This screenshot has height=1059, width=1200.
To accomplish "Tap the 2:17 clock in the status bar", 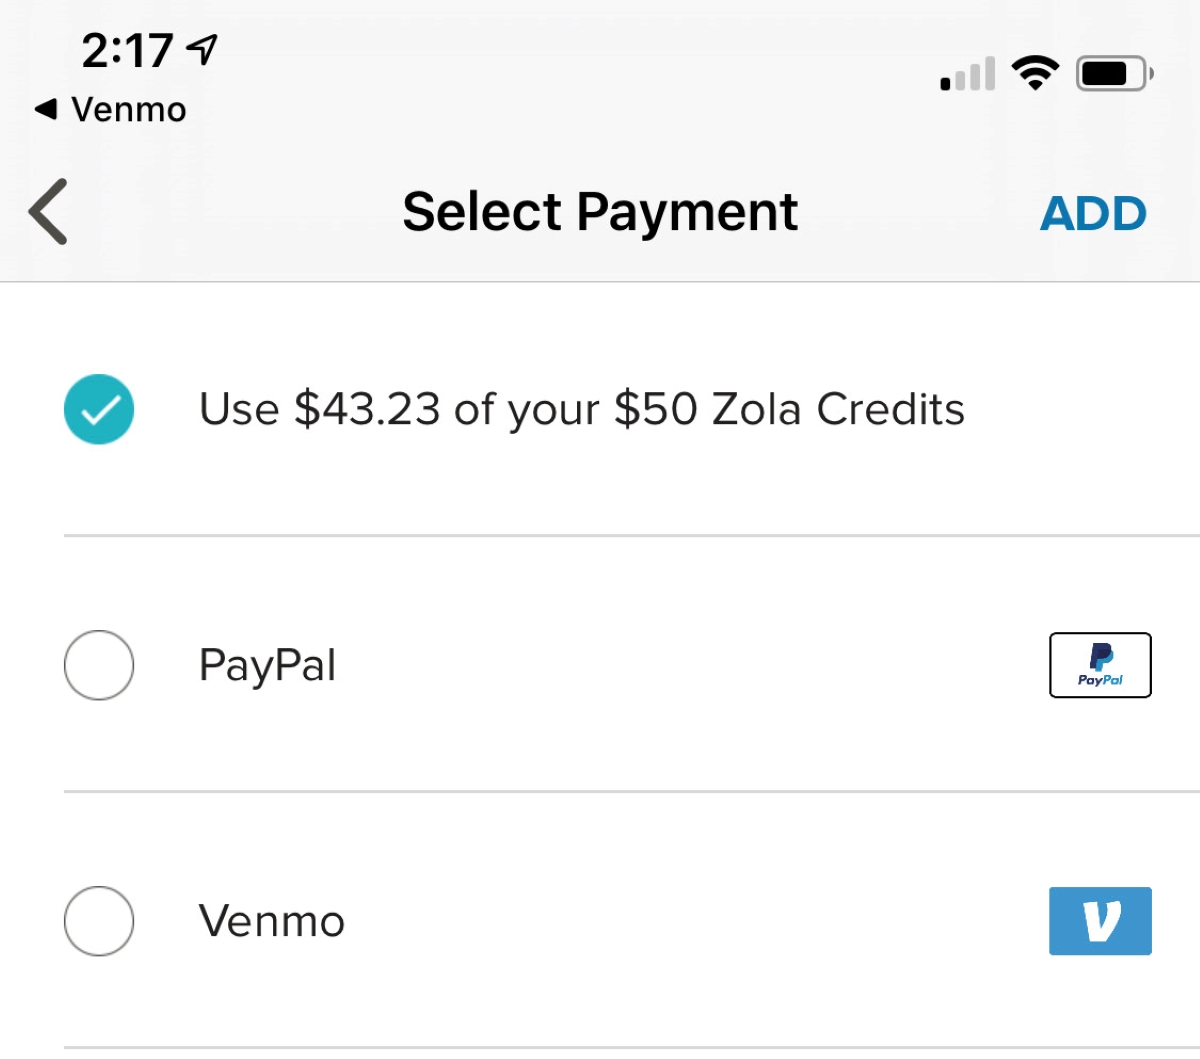I will (x=127, y=50).
